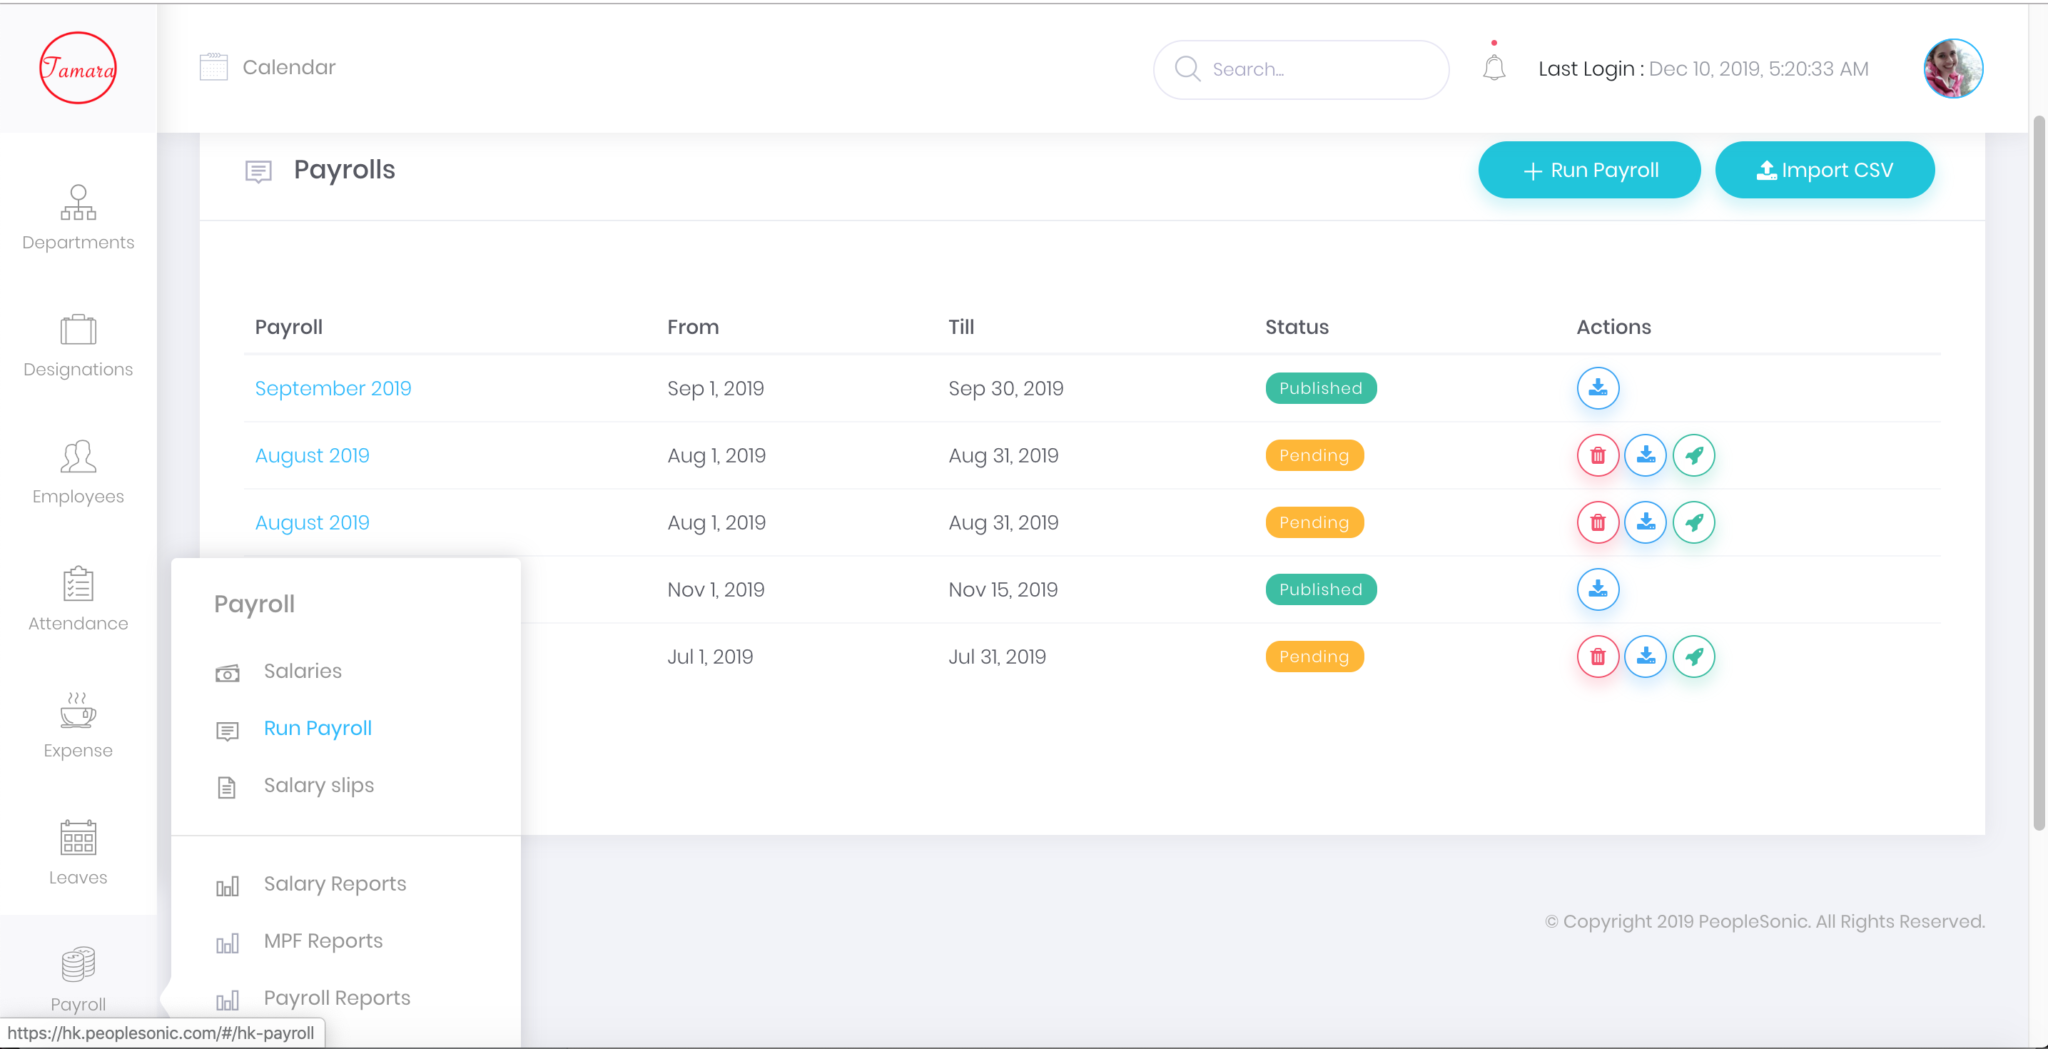Open the September 2019 payroll details link
2048x1049 pixels.
pos(333,388)
